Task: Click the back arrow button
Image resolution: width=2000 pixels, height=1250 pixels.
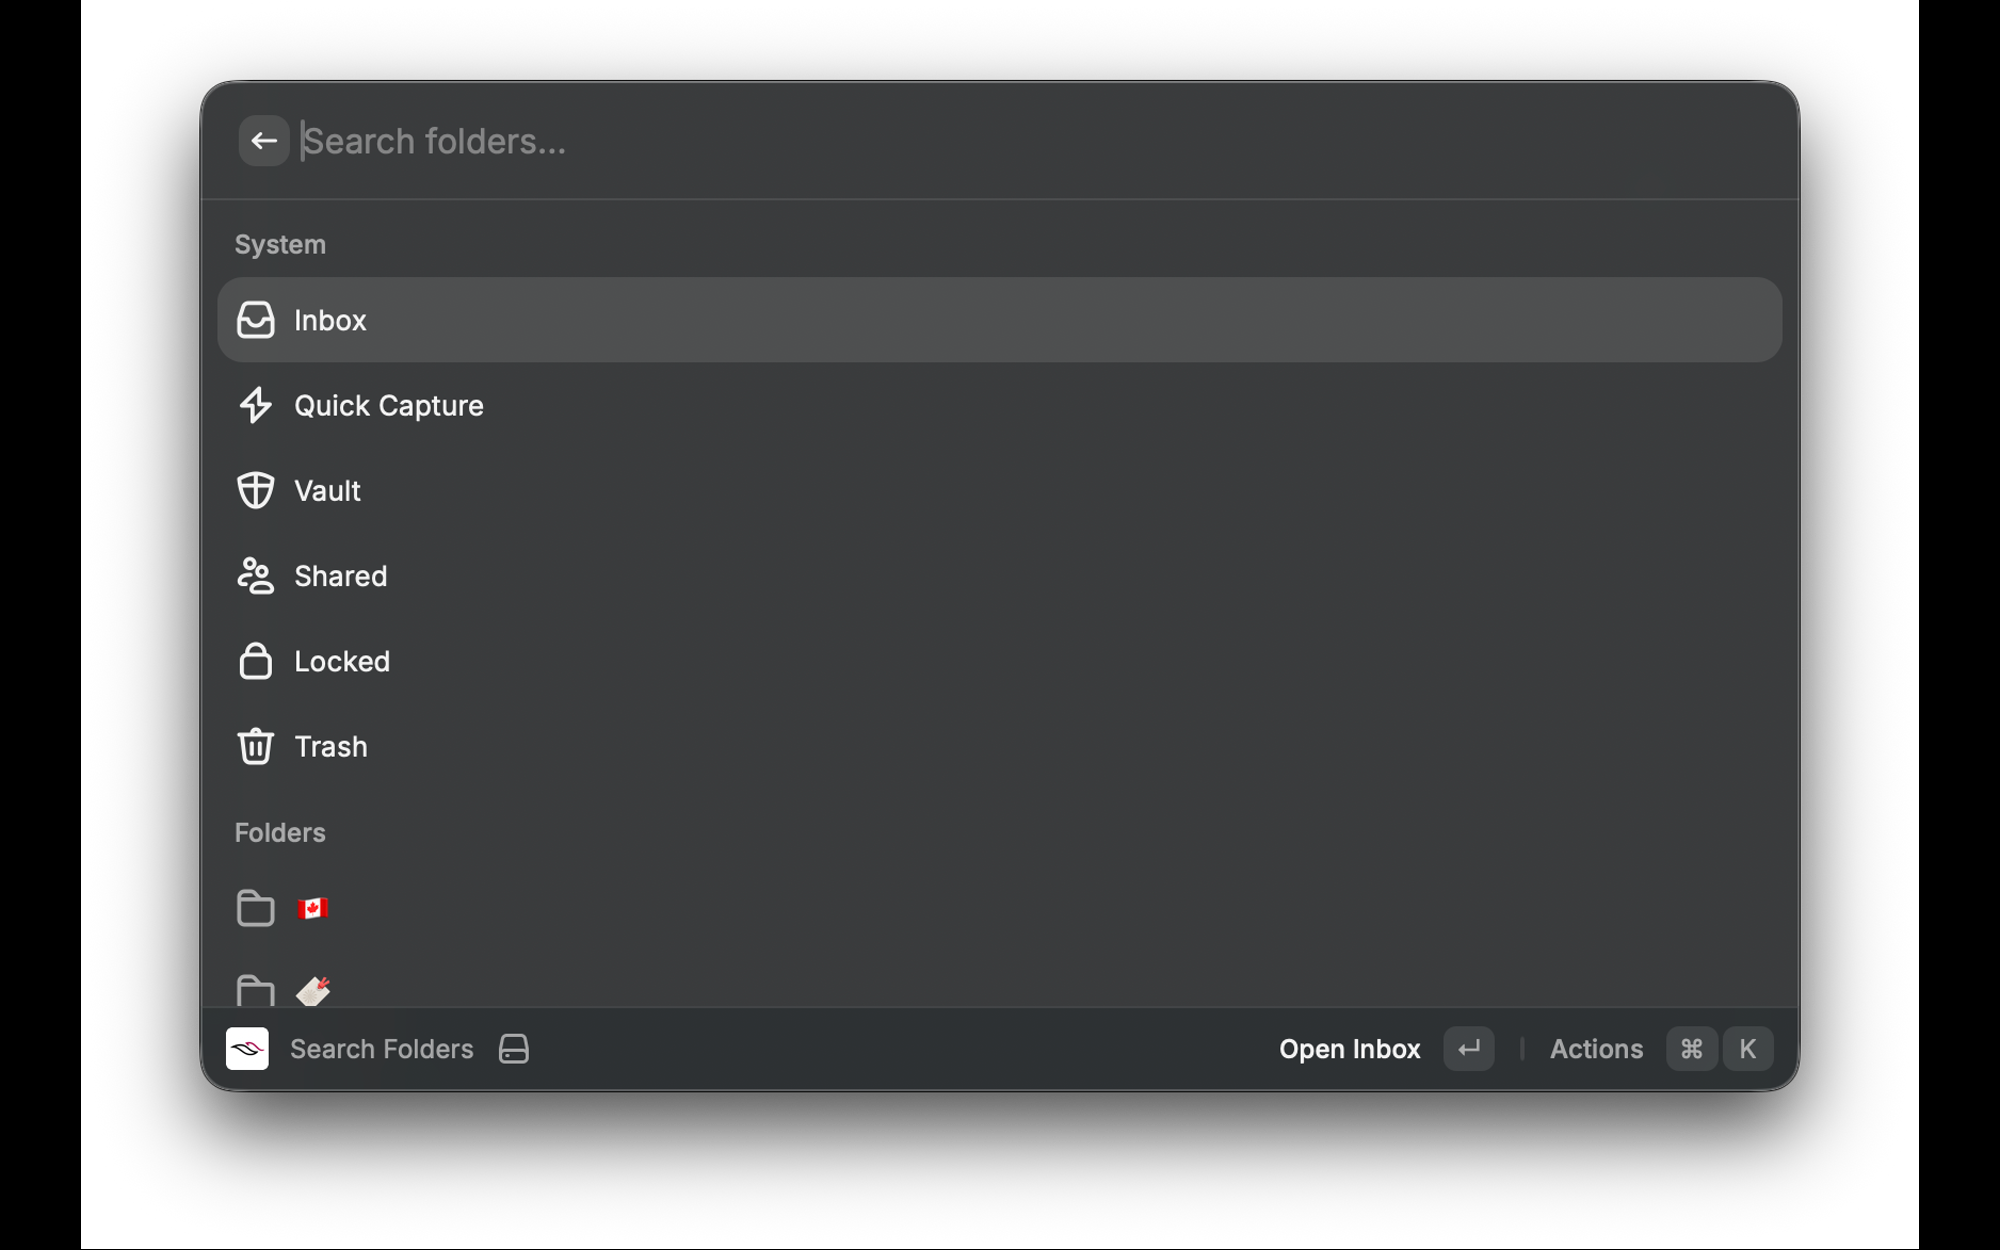Action: pyautogui.click(x=264, y=141)
